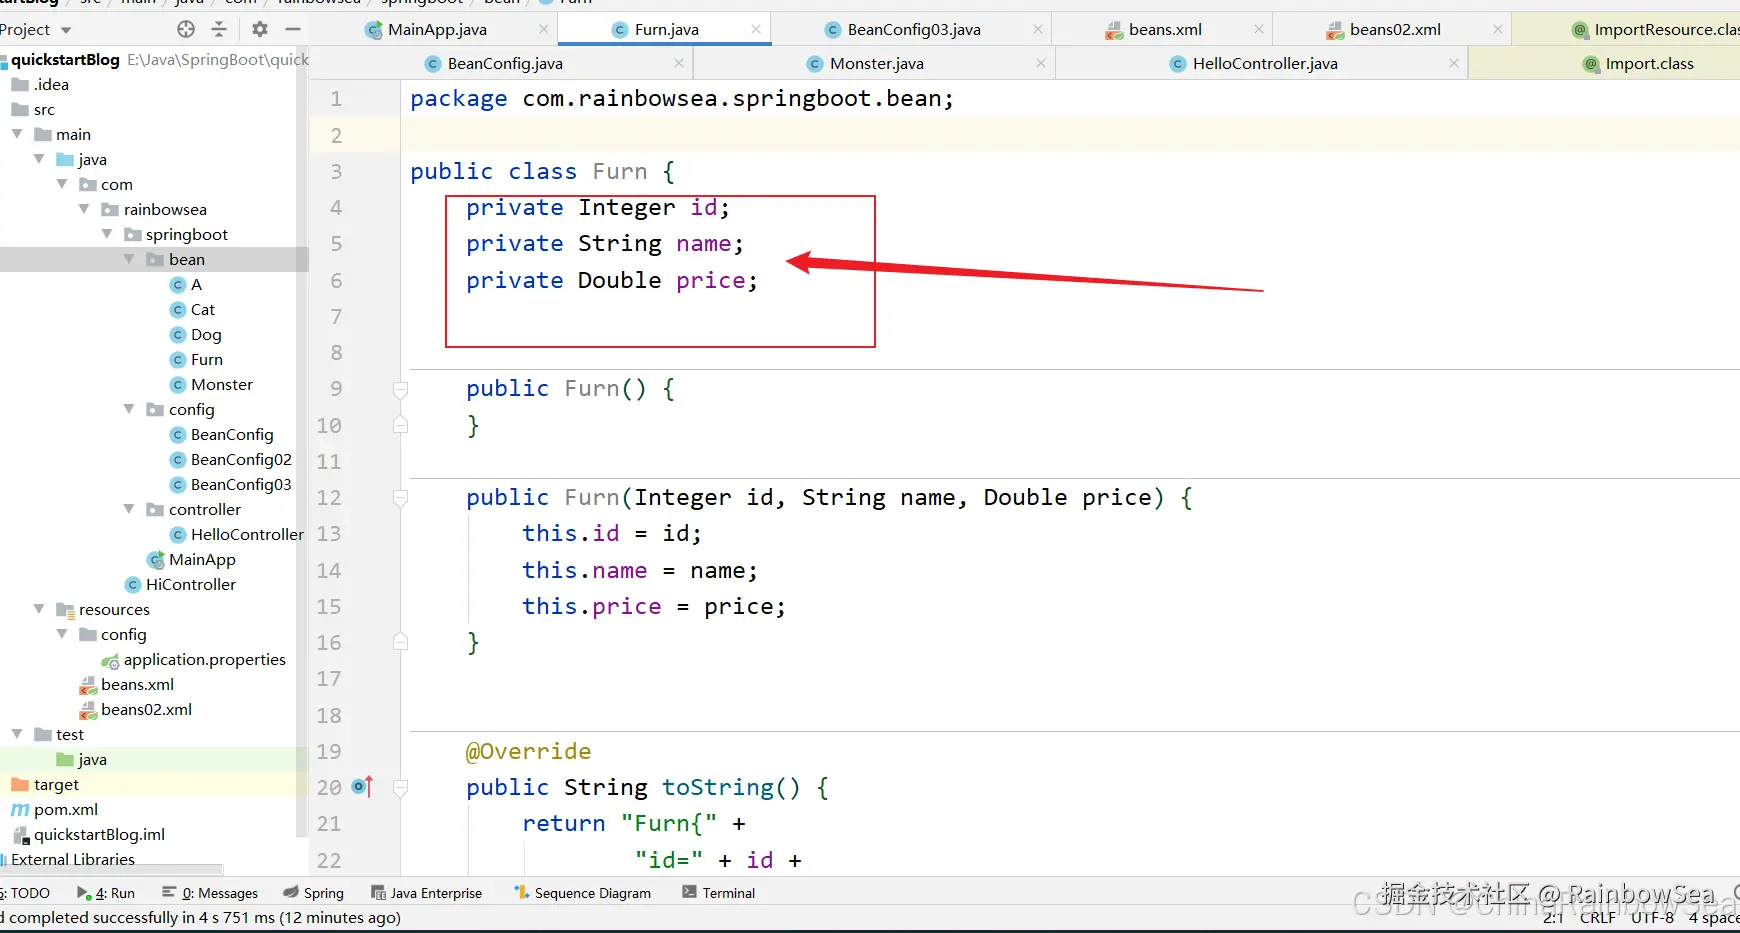Viewport: 1740px width, 933px height.
Task: Collapse the rainbowsea package
Action: pyautogui.click(x=85, y=209)
